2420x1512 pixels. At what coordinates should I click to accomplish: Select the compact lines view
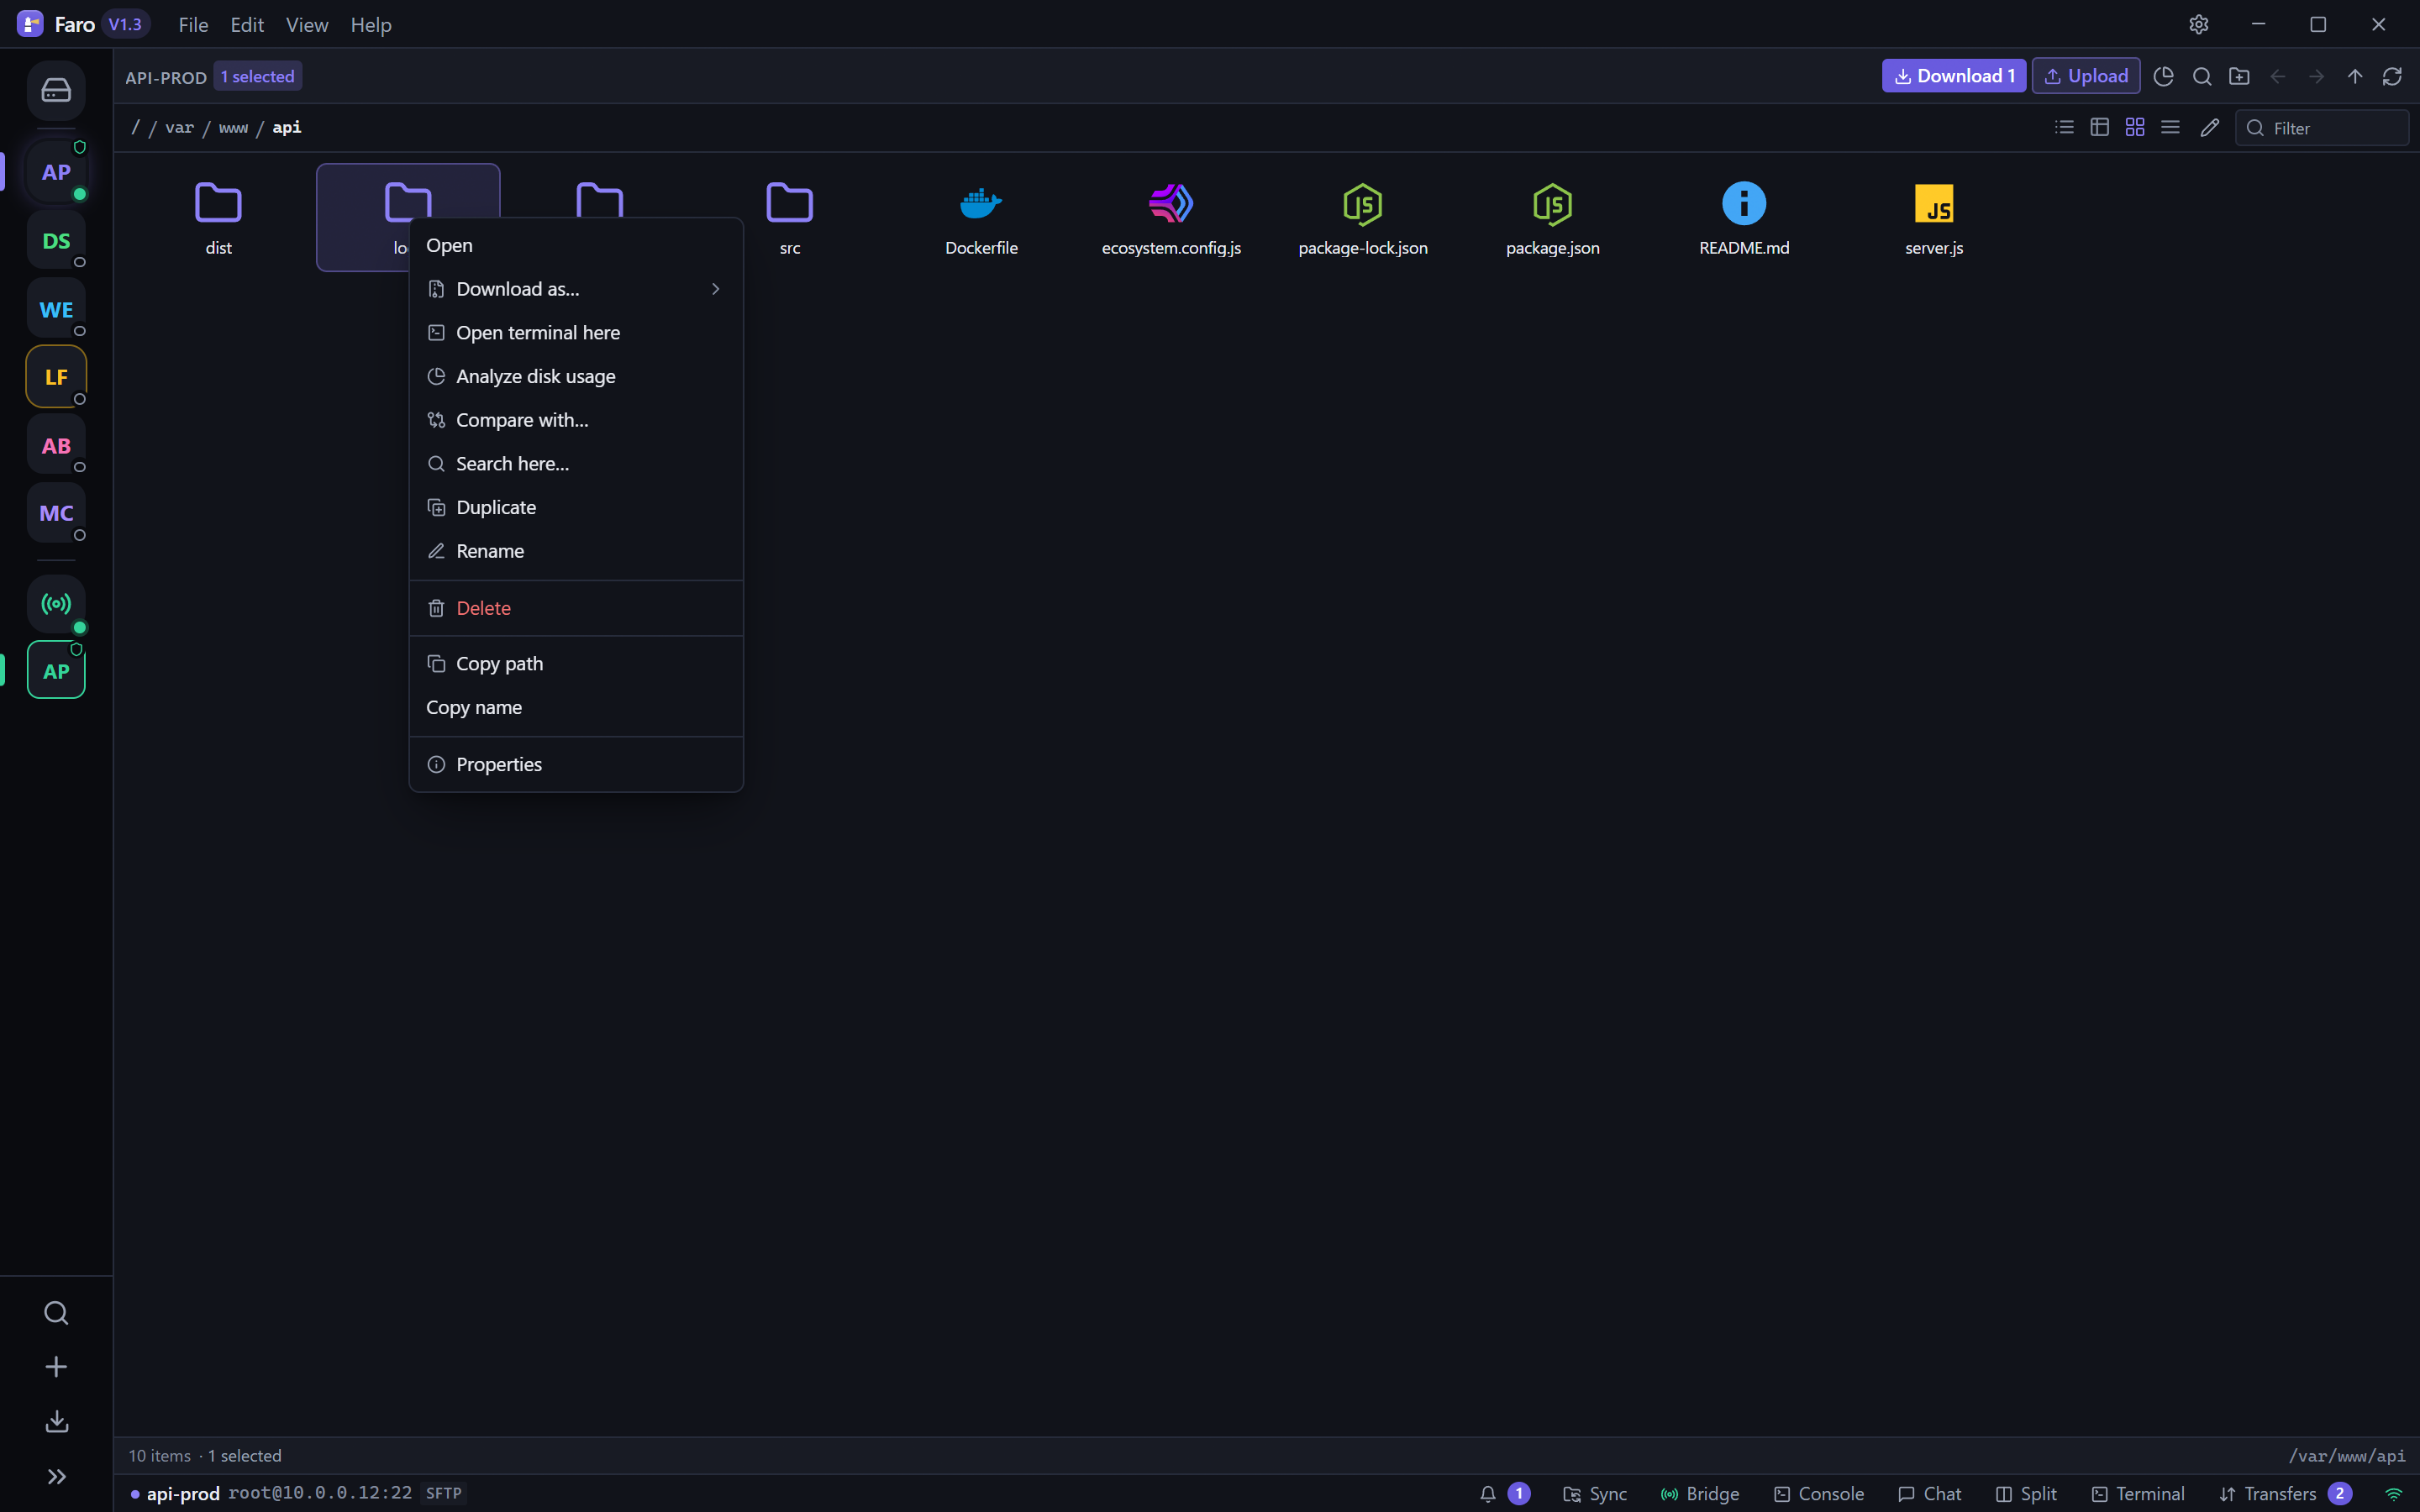[2170, 127]
